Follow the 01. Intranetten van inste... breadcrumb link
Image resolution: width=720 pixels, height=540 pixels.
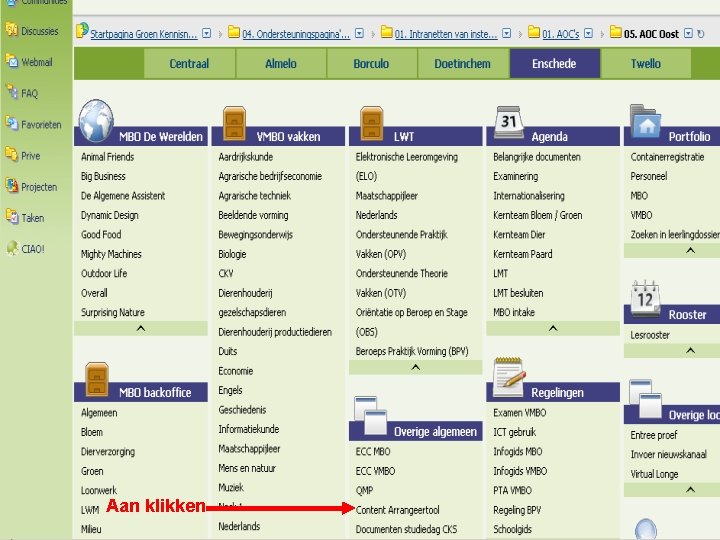(446, 34)
